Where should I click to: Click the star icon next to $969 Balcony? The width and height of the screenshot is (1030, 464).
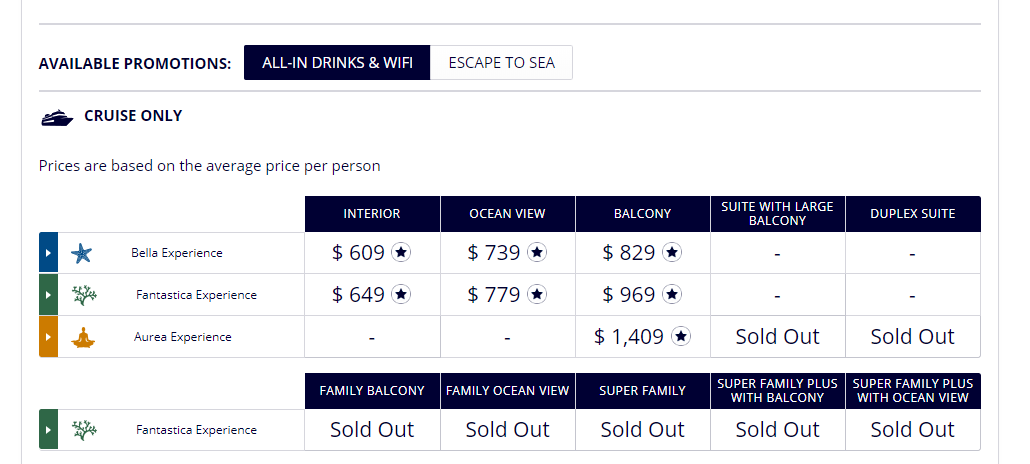(x=672, y=295)
